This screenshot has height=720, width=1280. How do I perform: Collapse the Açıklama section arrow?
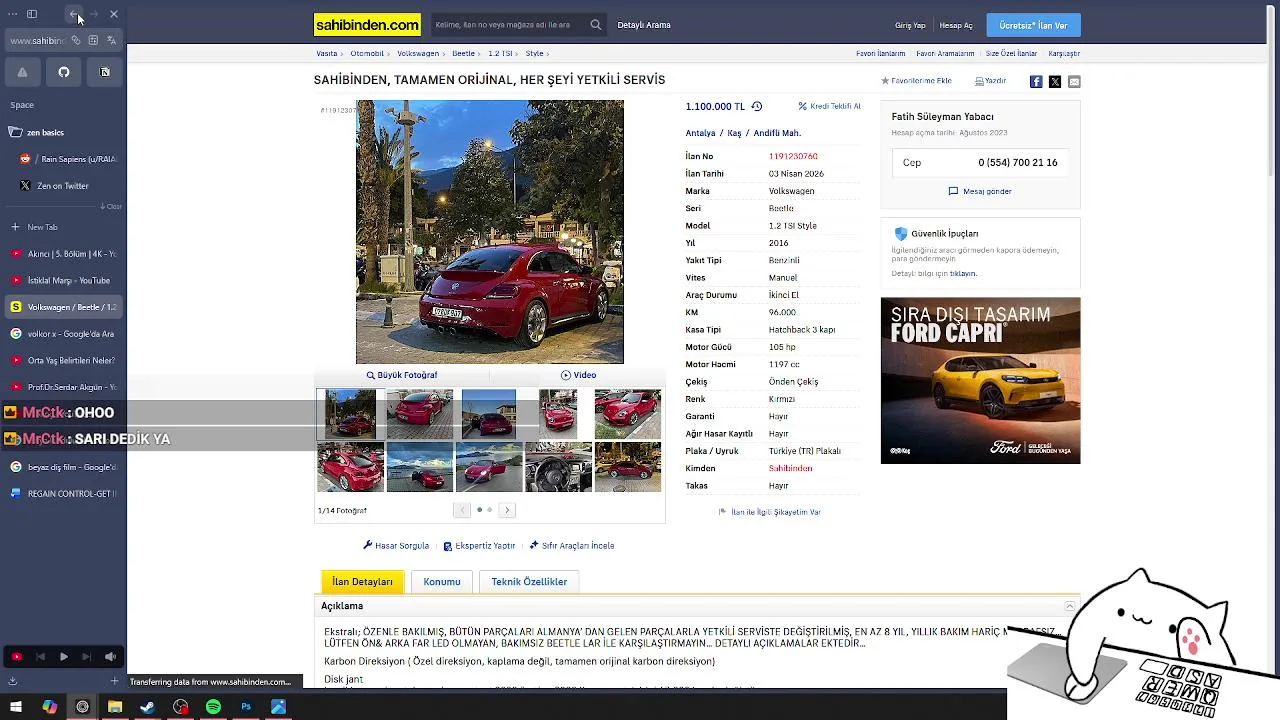[x=1069, y=606]
